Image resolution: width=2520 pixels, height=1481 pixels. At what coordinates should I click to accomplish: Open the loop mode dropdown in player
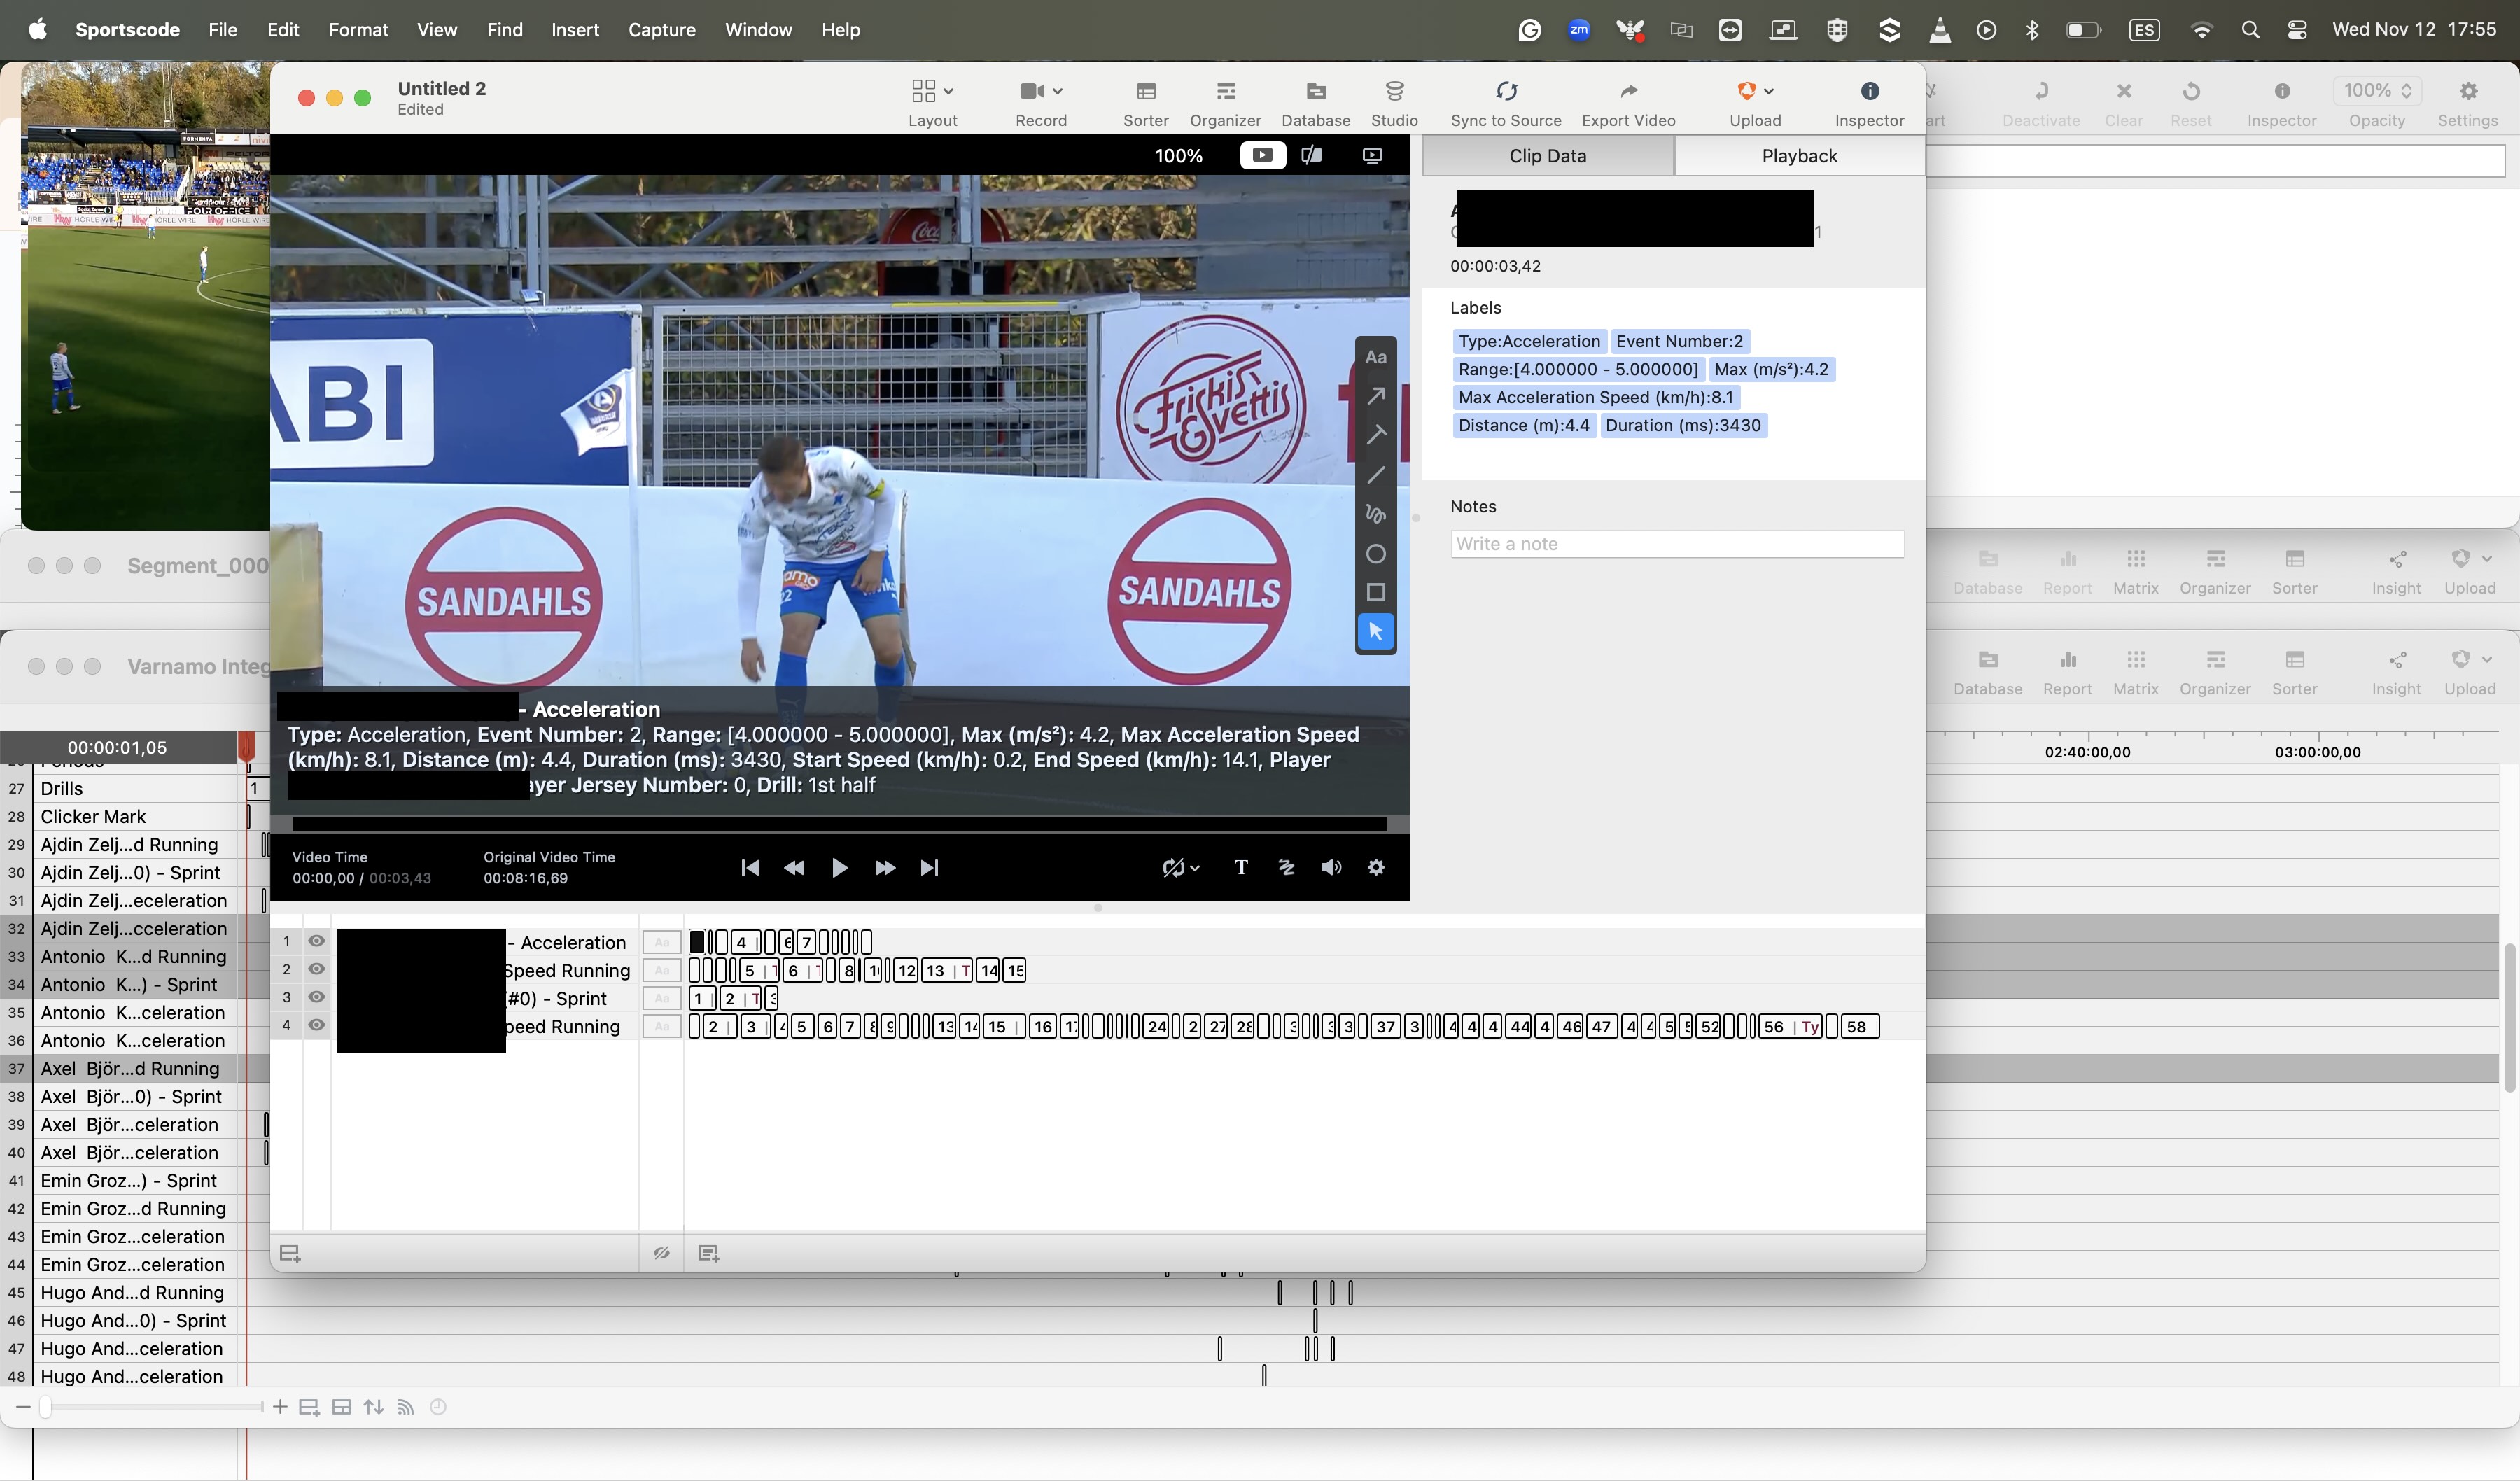click(x=1181, y=867)
